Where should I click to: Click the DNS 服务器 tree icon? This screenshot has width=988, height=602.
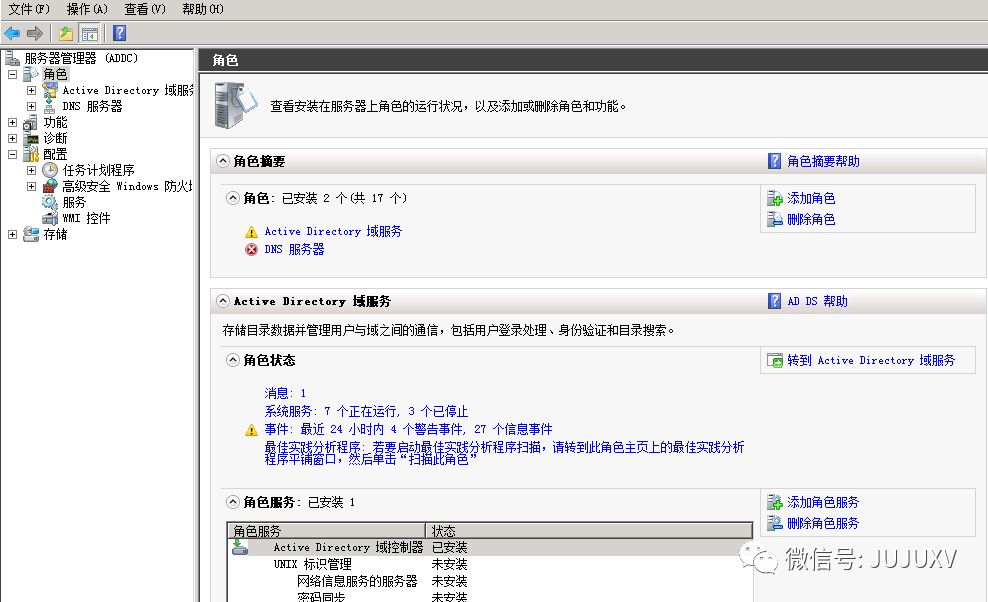pos(50,106)
